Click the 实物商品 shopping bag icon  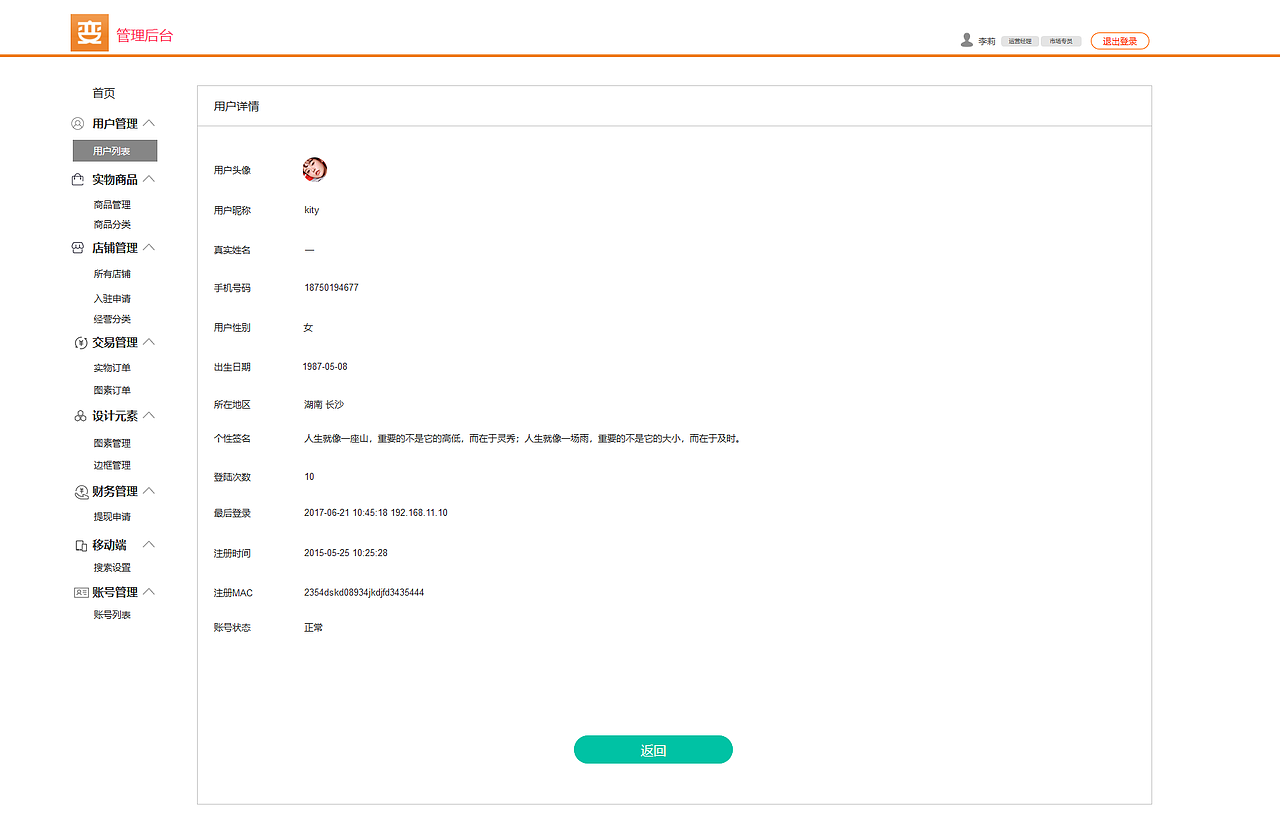78,180
